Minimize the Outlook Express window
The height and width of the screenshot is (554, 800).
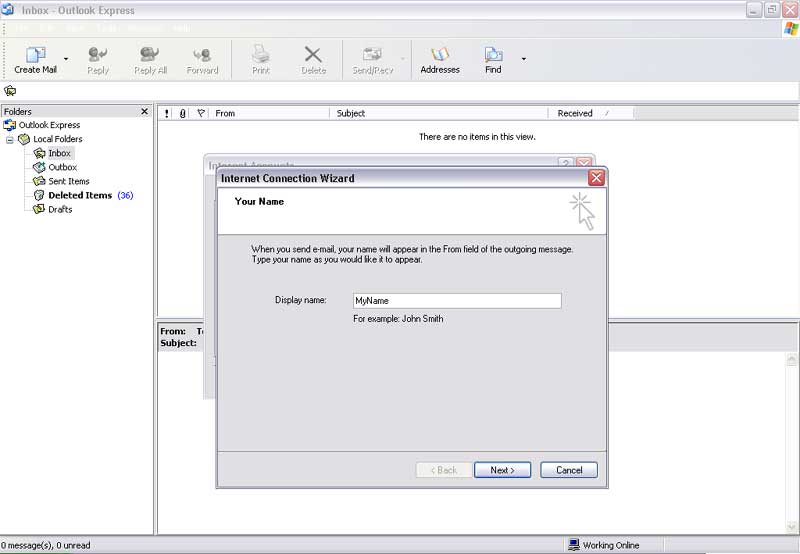(754, 10)
